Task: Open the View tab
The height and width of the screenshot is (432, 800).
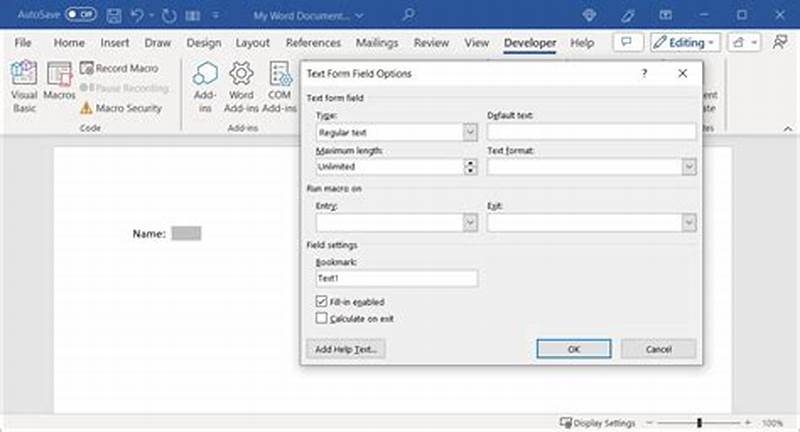Action: coord(477,43)
